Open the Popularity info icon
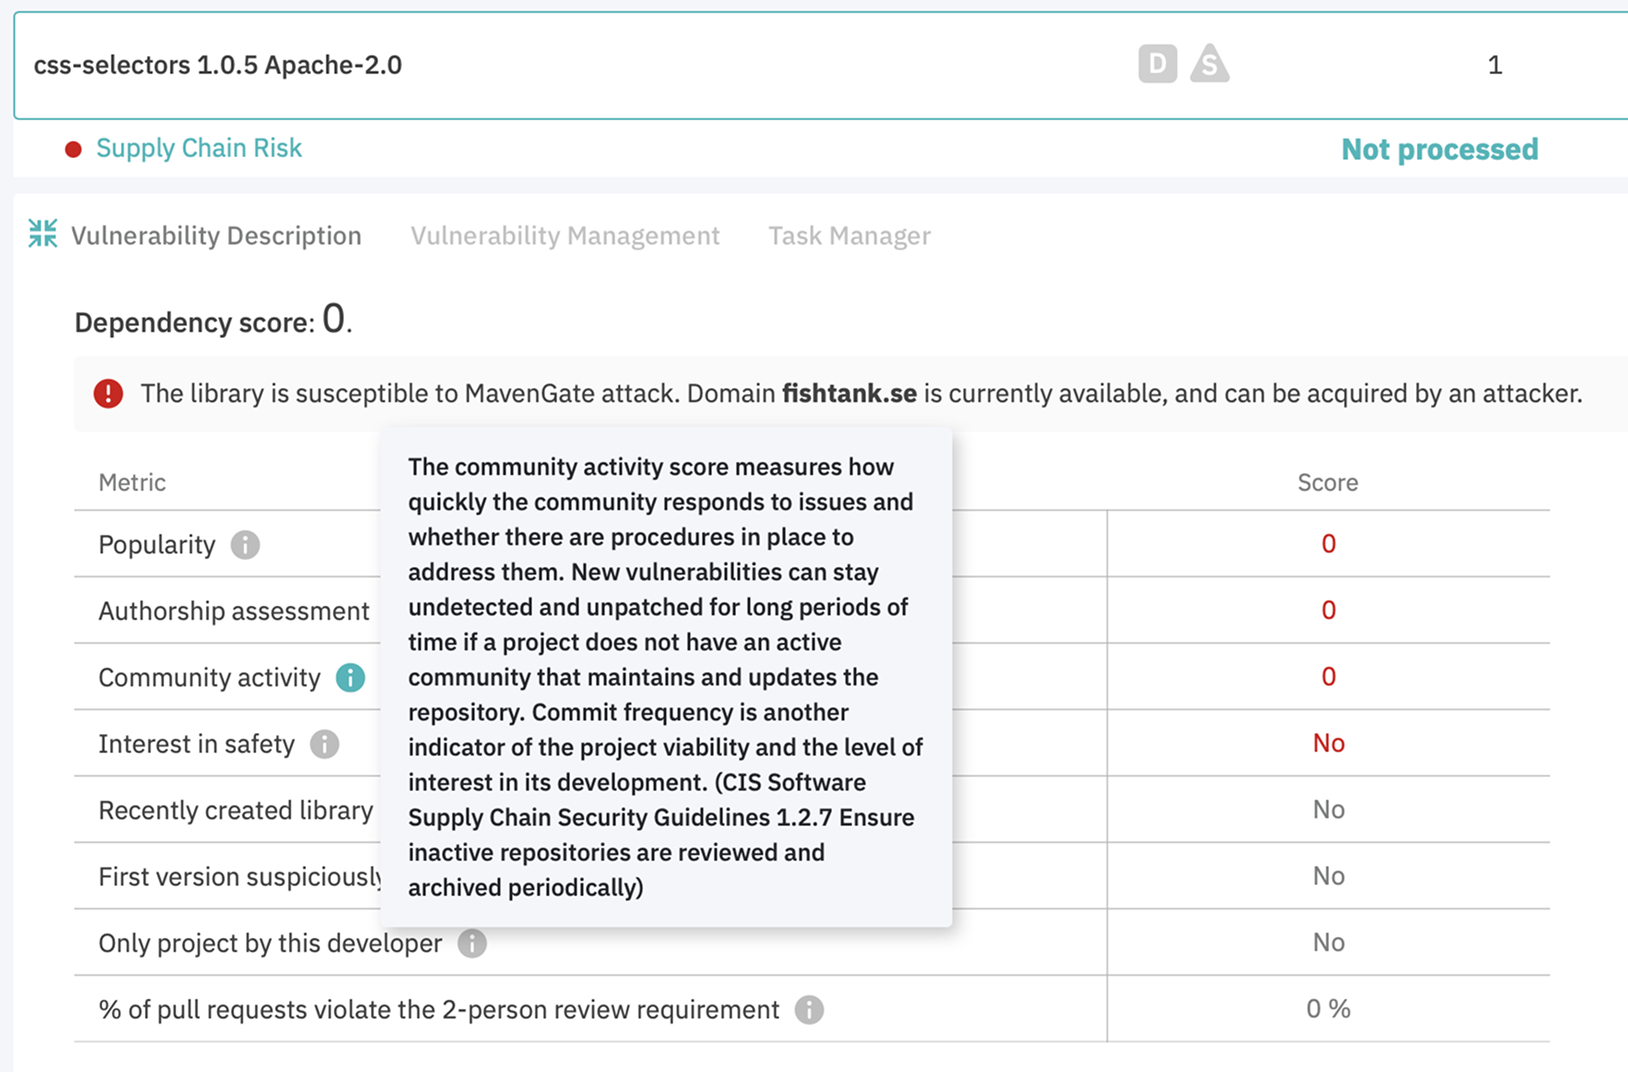 pyautogui.click(x=245, y=544)
